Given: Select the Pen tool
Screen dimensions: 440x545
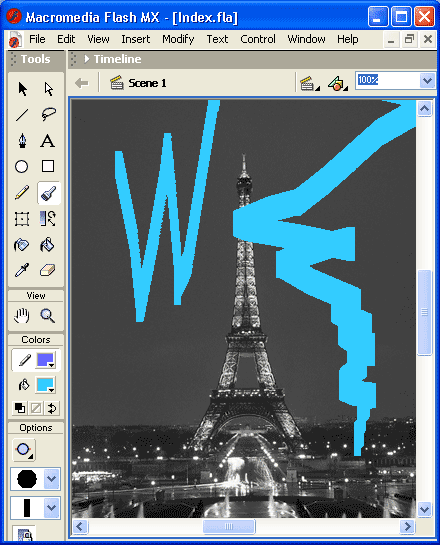Looking at the screenshot, I should (x=23, y=140).
